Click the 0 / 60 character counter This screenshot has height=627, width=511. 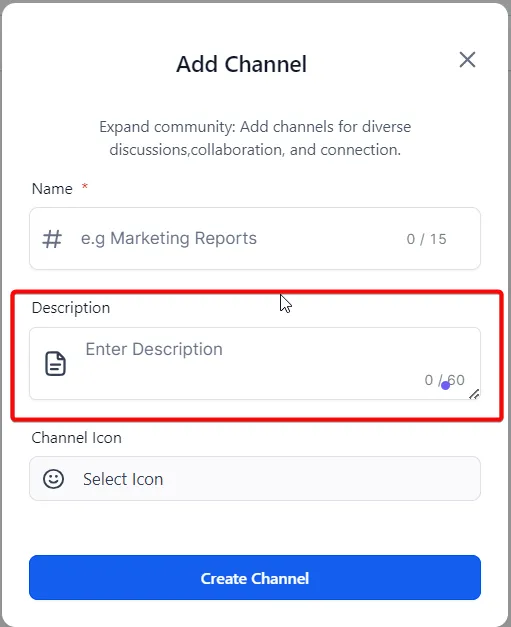tap(444, 380)
